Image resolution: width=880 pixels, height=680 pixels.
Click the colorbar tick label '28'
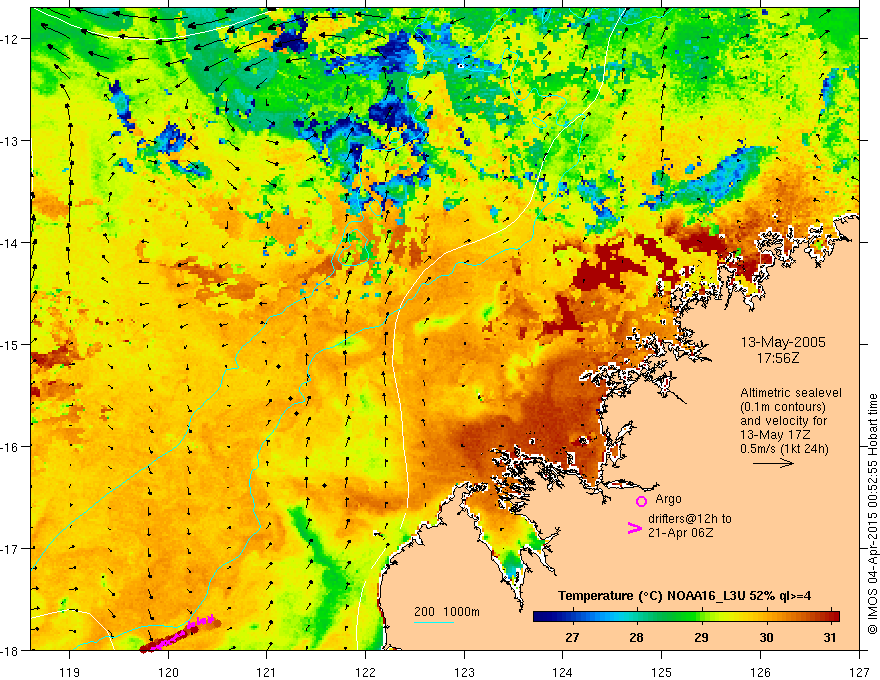tap(636, 638)
